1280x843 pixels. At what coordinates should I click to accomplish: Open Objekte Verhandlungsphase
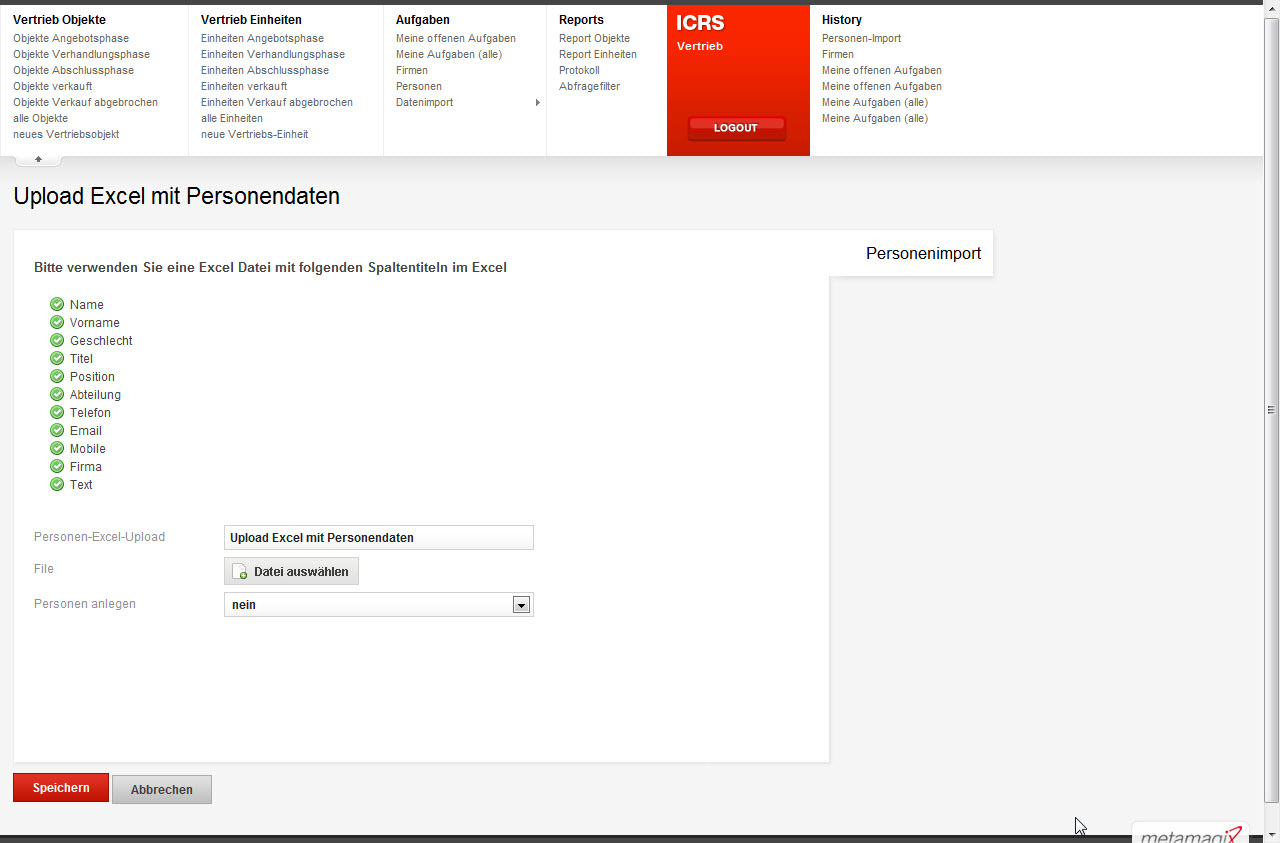(81, 54)
